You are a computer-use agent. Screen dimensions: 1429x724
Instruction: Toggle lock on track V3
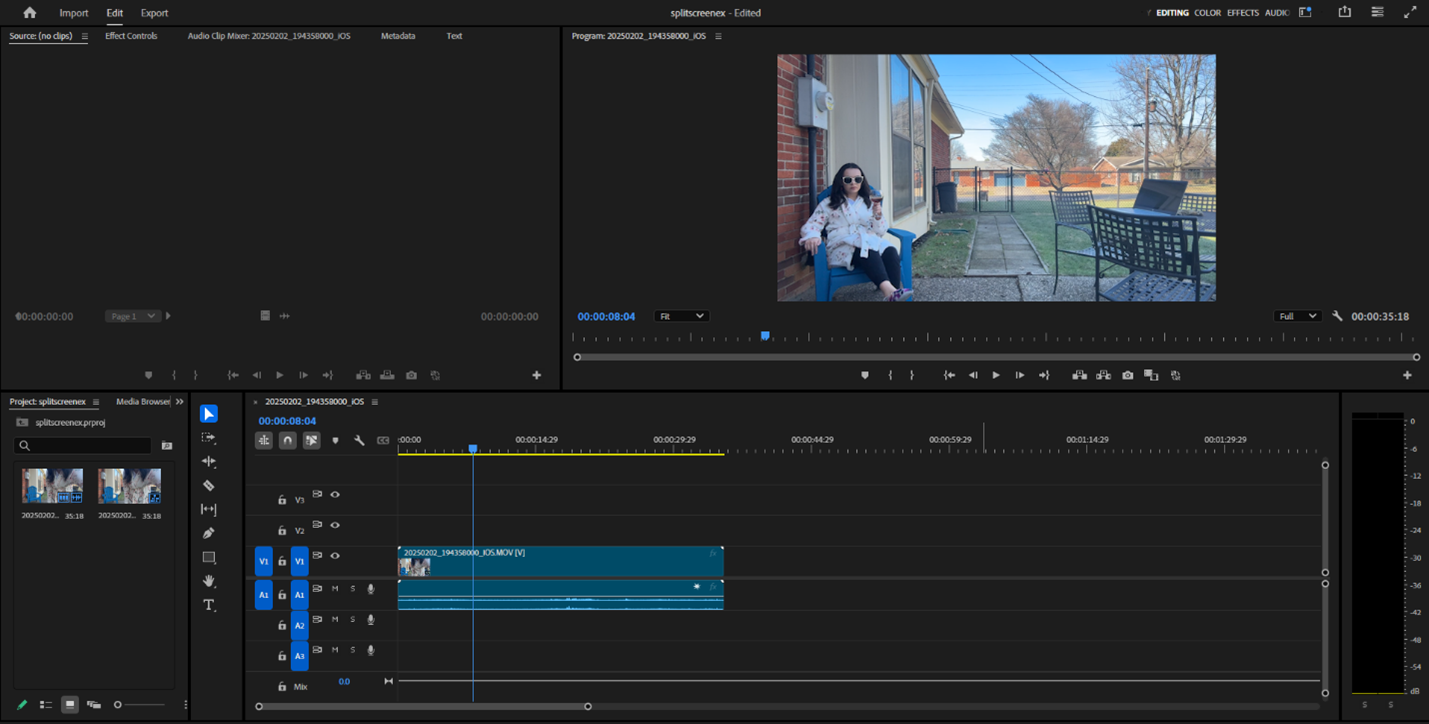pos(282,500)
